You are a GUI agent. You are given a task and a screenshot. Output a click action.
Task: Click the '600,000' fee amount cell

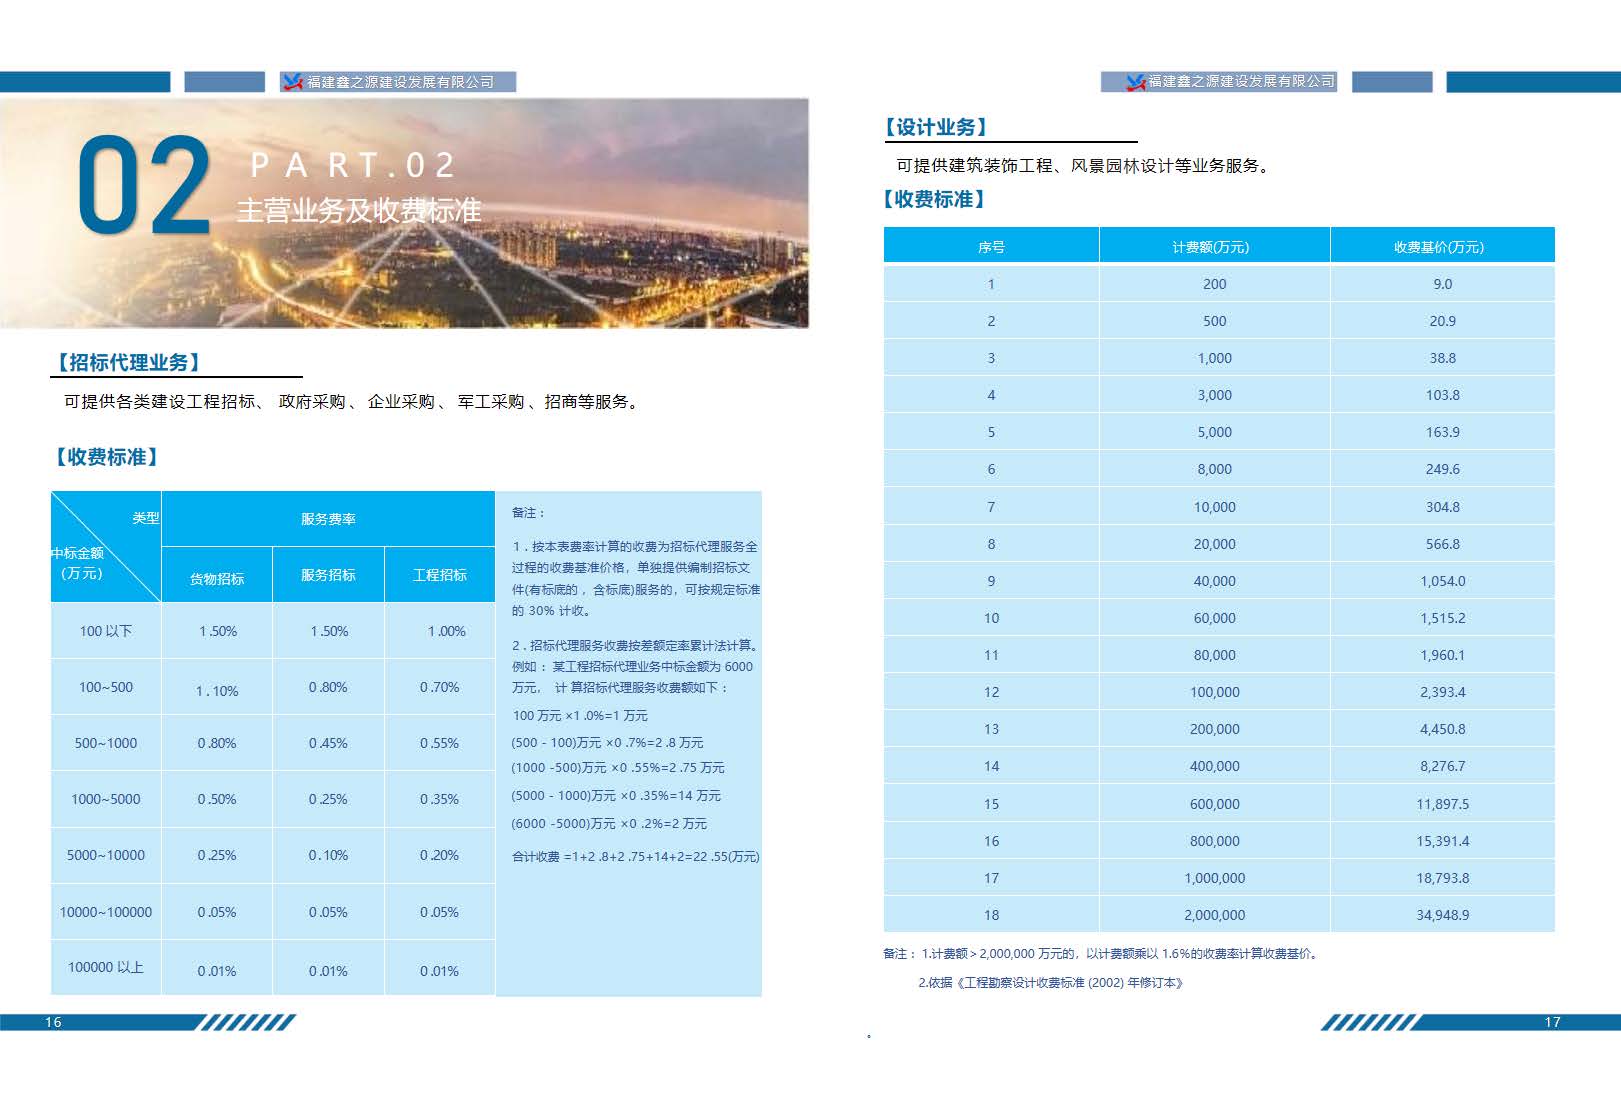(x=1214, y=804)
